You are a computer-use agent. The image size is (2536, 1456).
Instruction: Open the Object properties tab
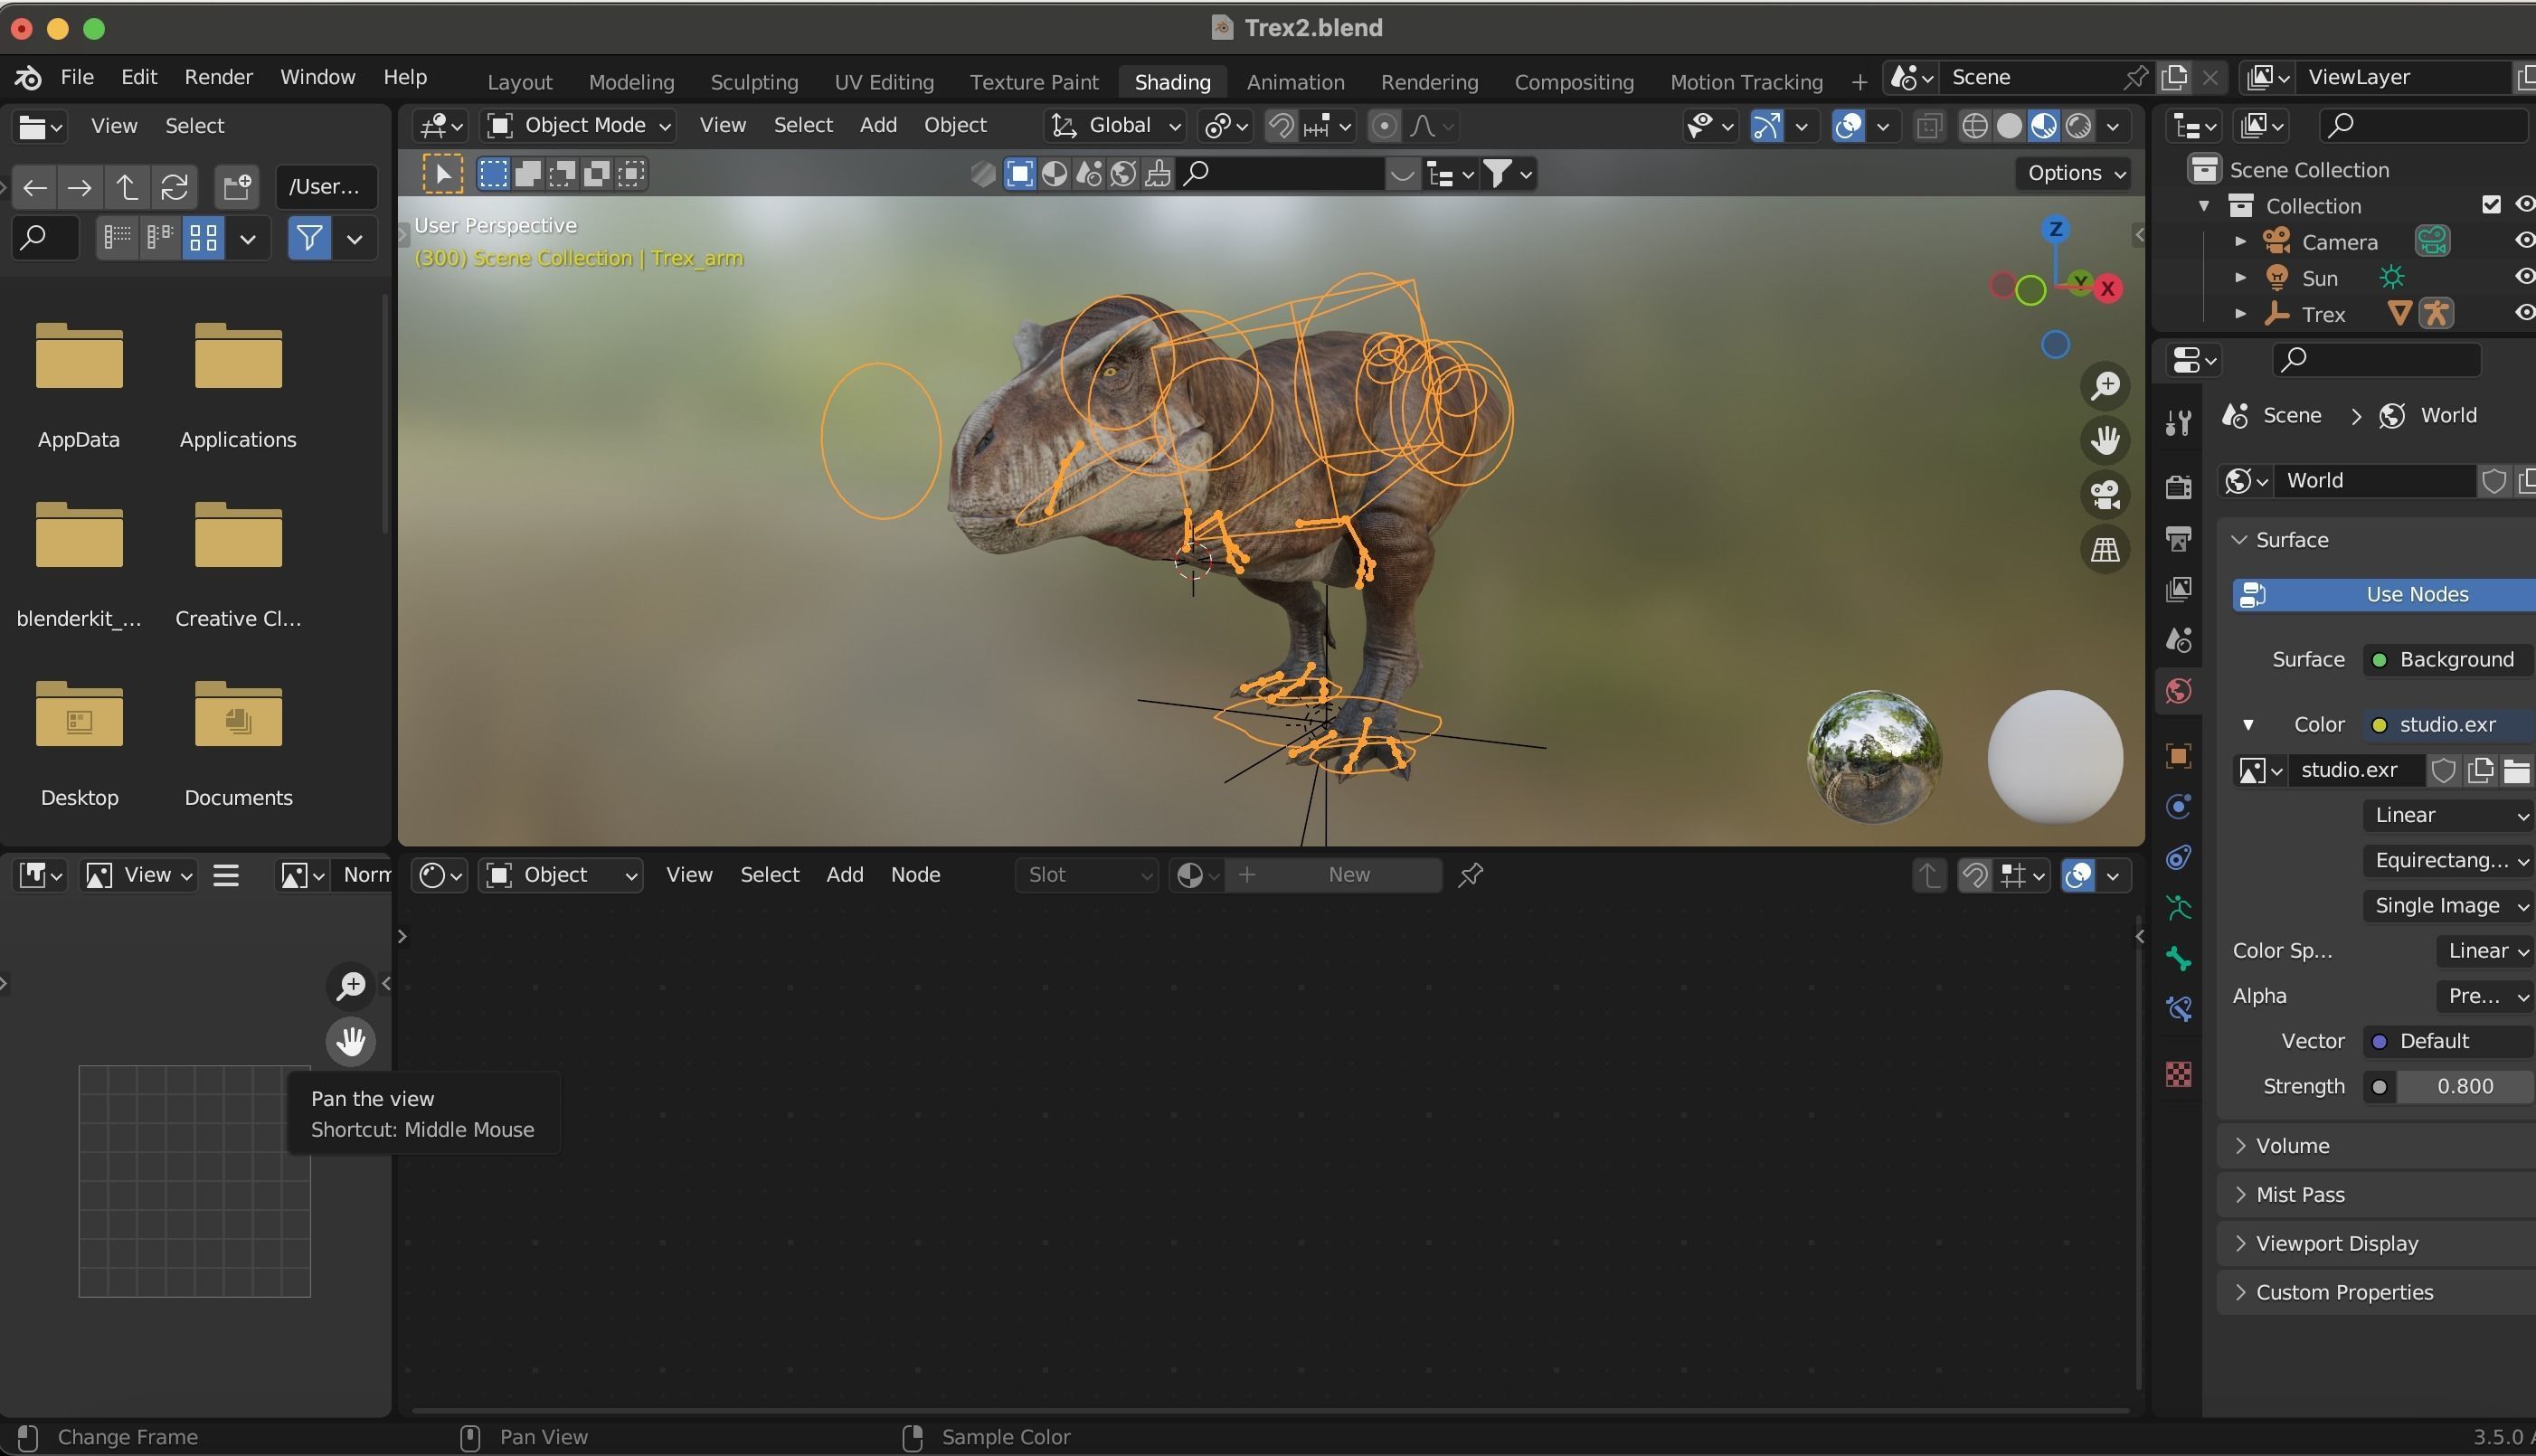point(2178,756)
